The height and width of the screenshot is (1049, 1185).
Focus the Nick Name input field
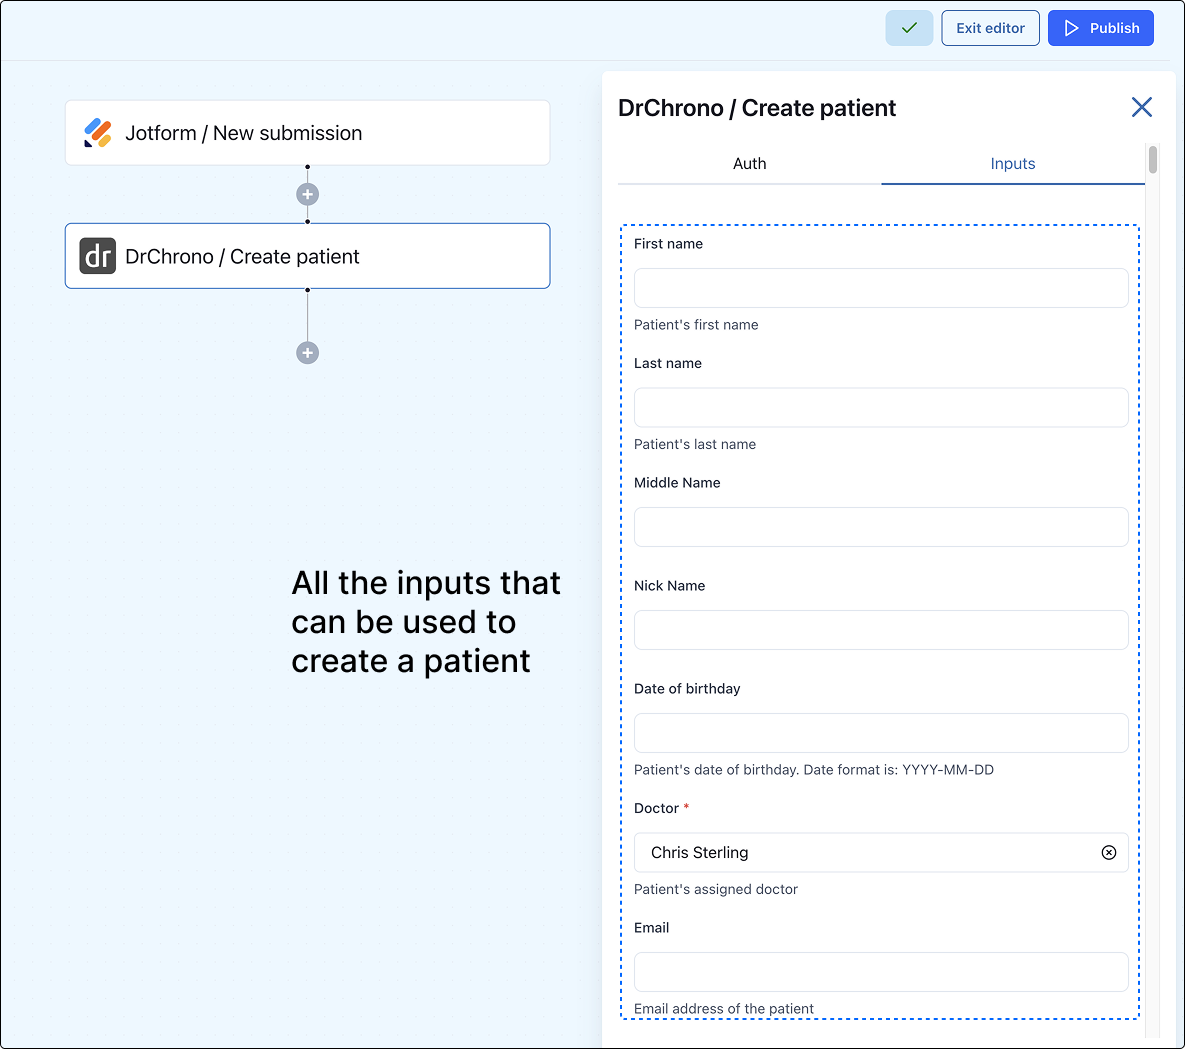pyautogui.click(x=880, y=630)
